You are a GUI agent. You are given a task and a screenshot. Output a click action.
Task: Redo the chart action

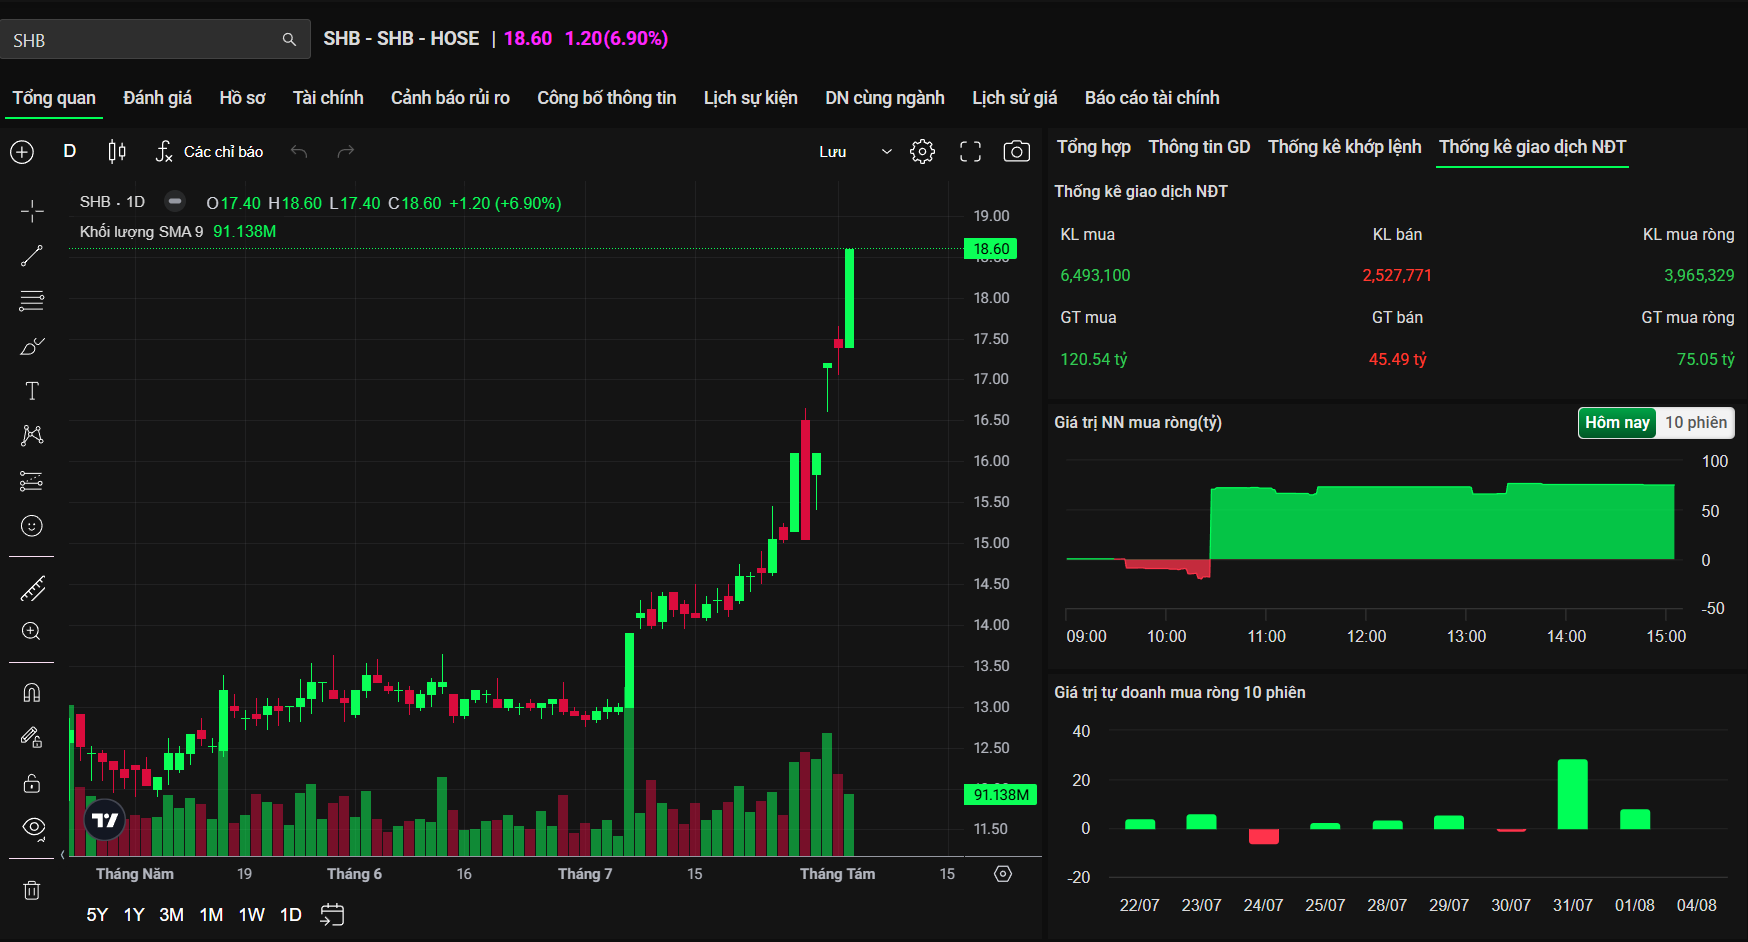(346, 151)
